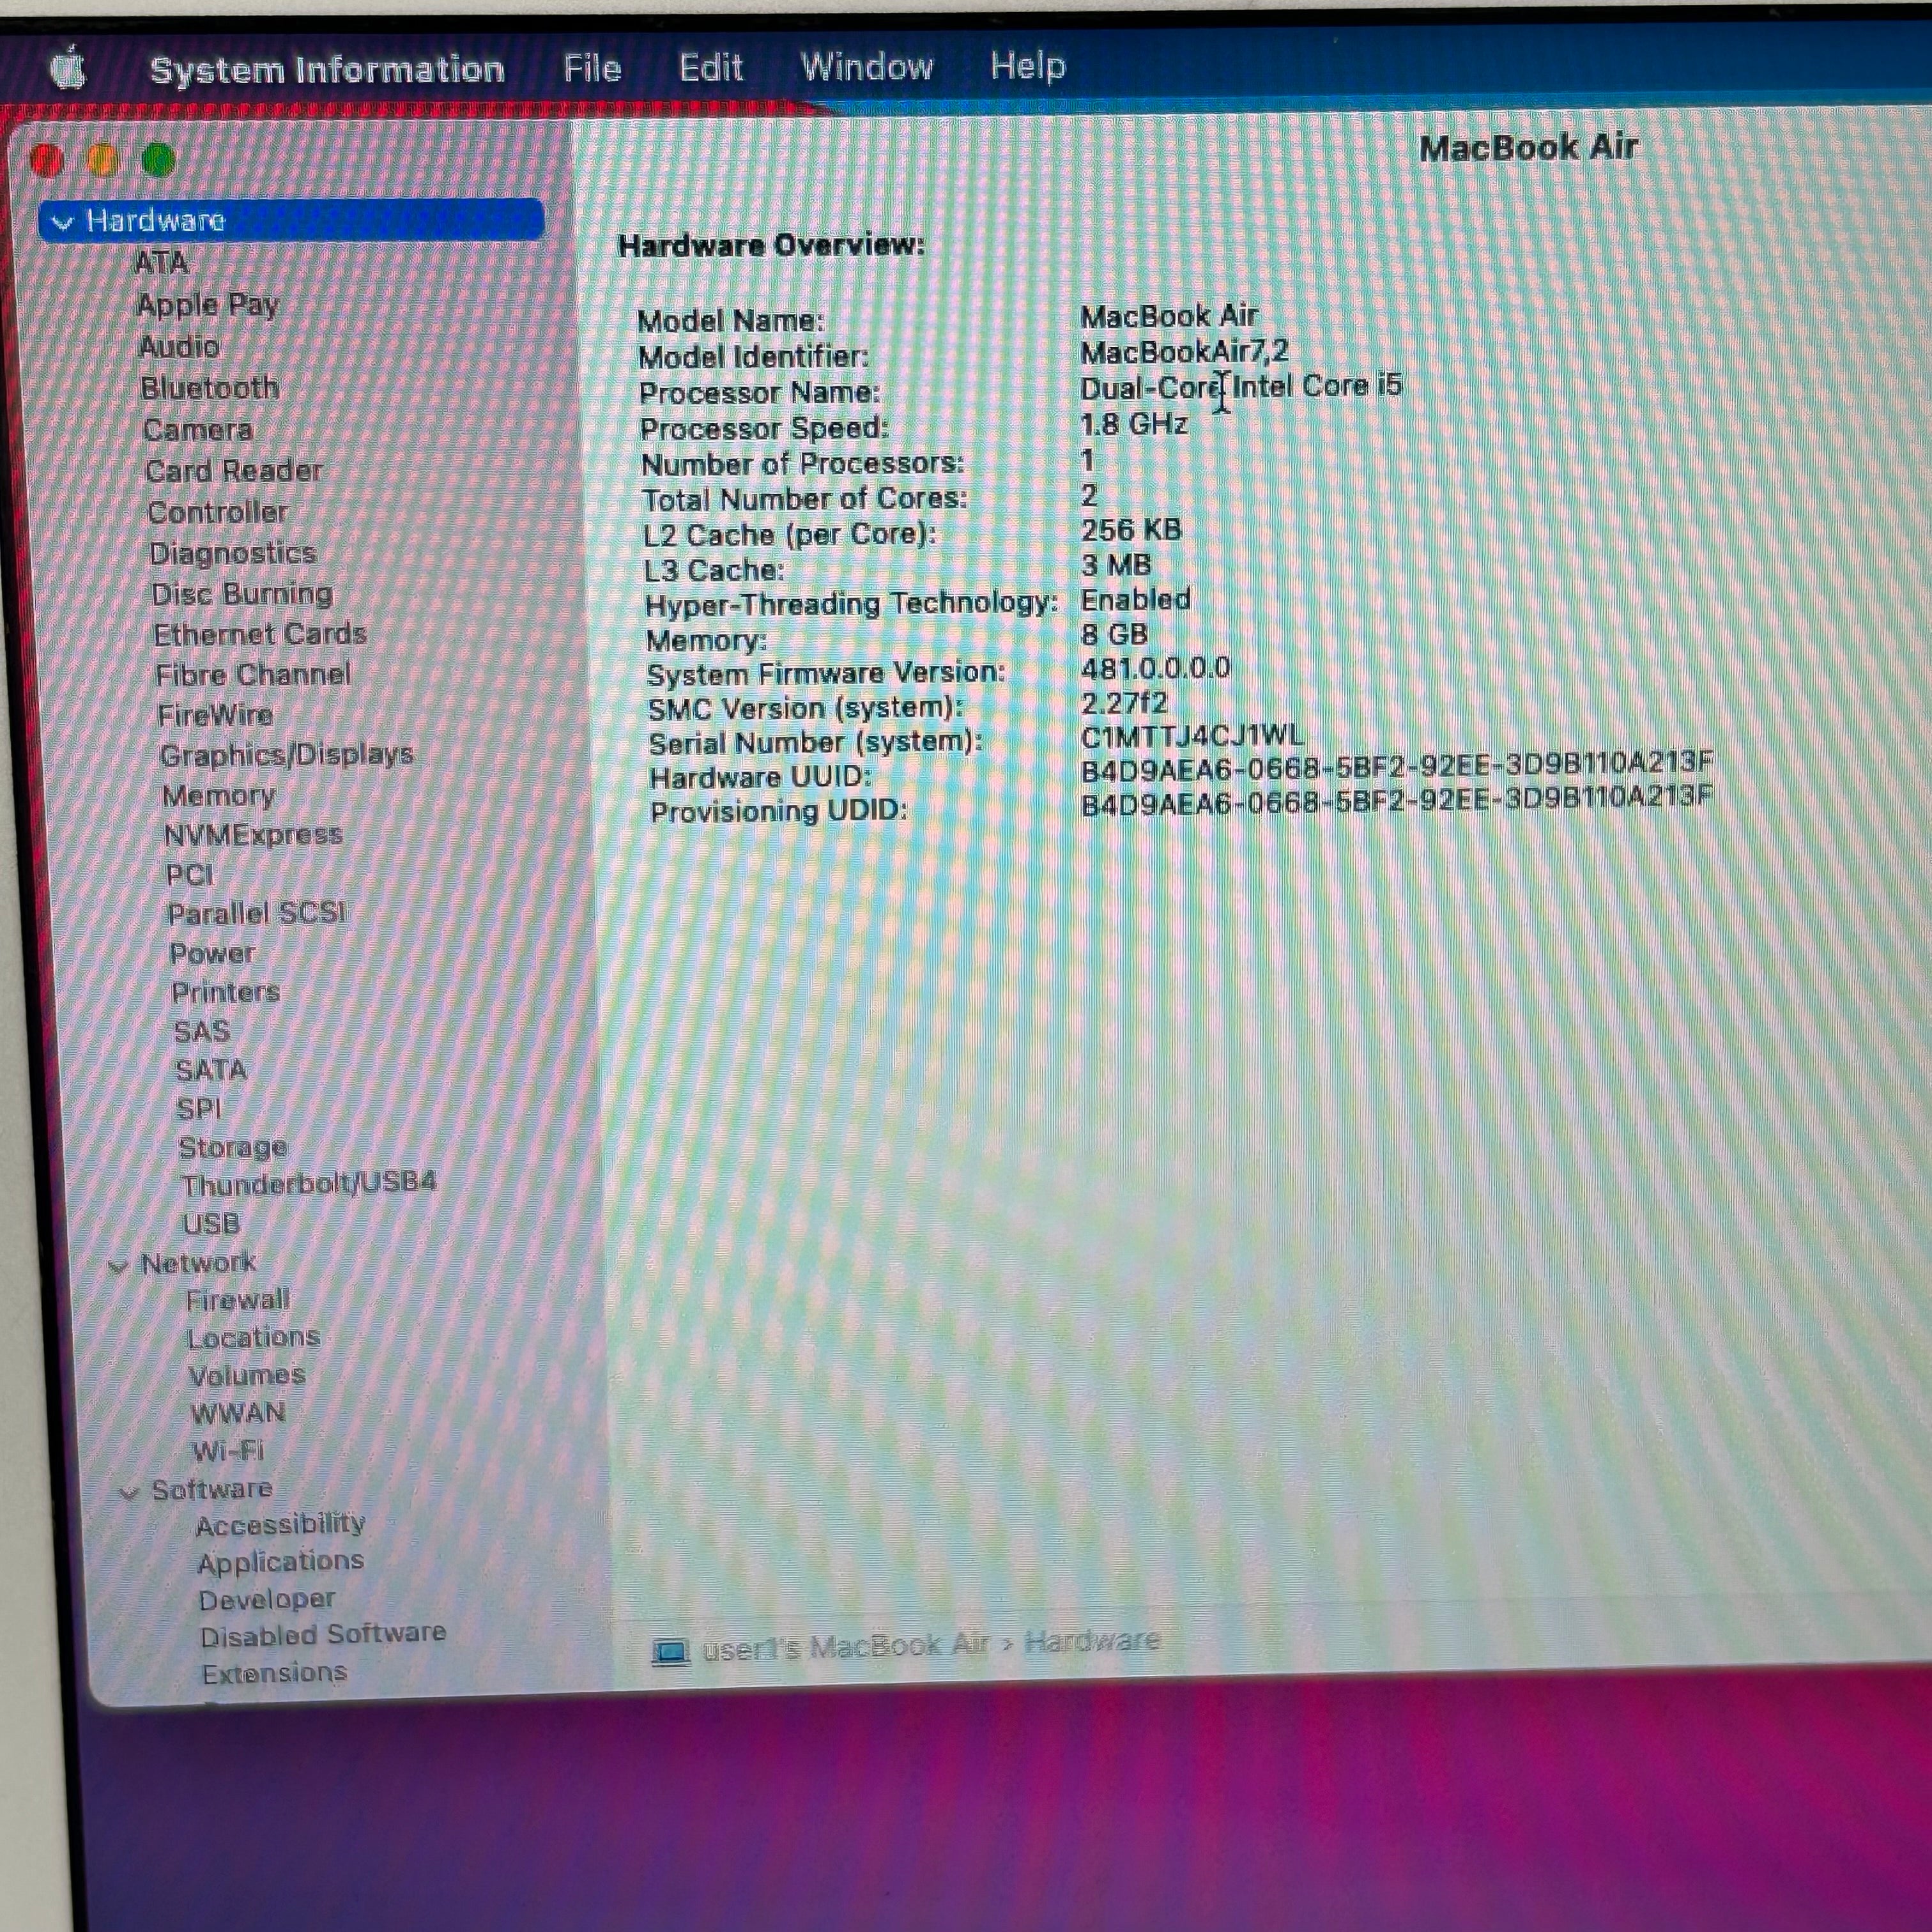Select the Hardware category row
The height and width of the screenshot is (1932, 1932).
pyautogui.click(x=291, y=220)
